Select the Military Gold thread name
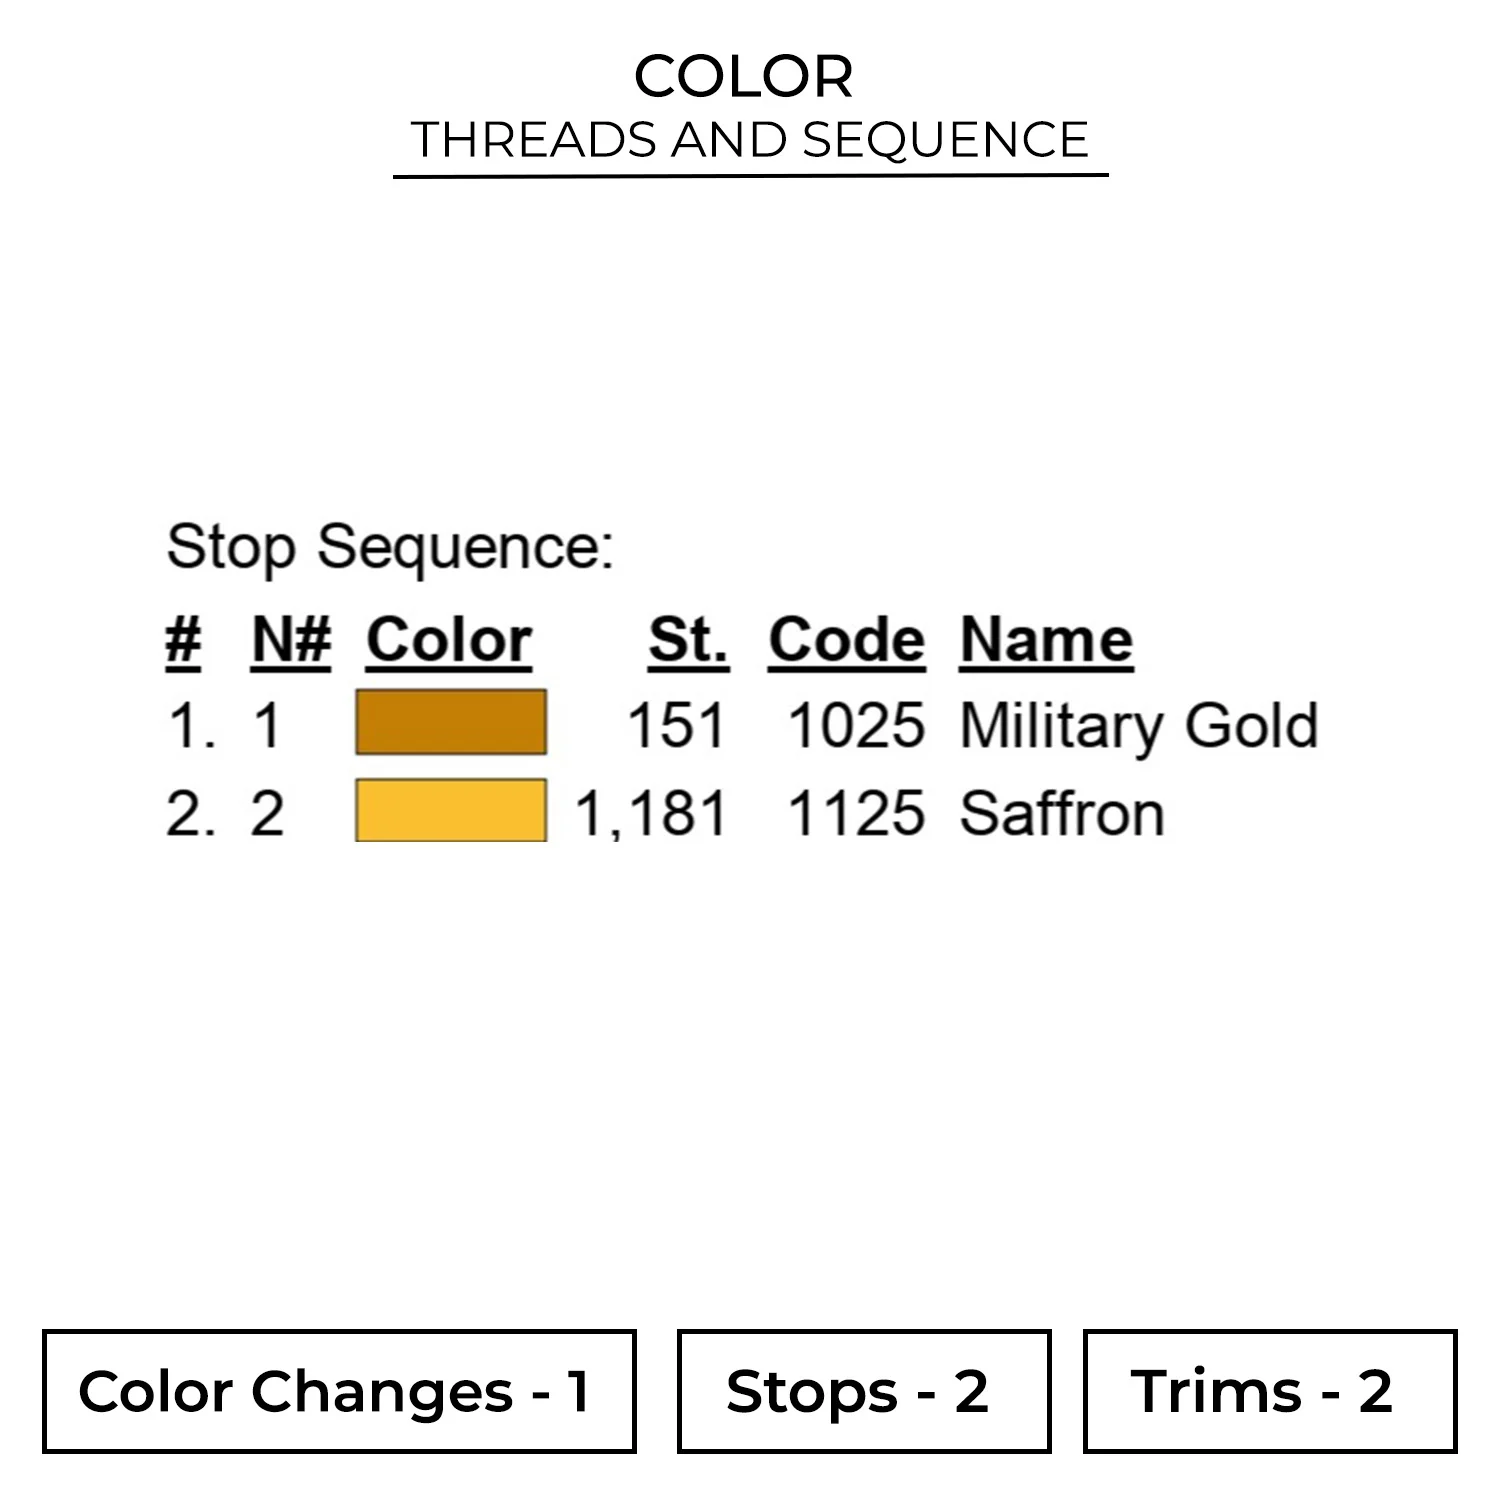The height and width of the screenshot is (1500, 1500). pyautogui.click(x=1139, y=725)
